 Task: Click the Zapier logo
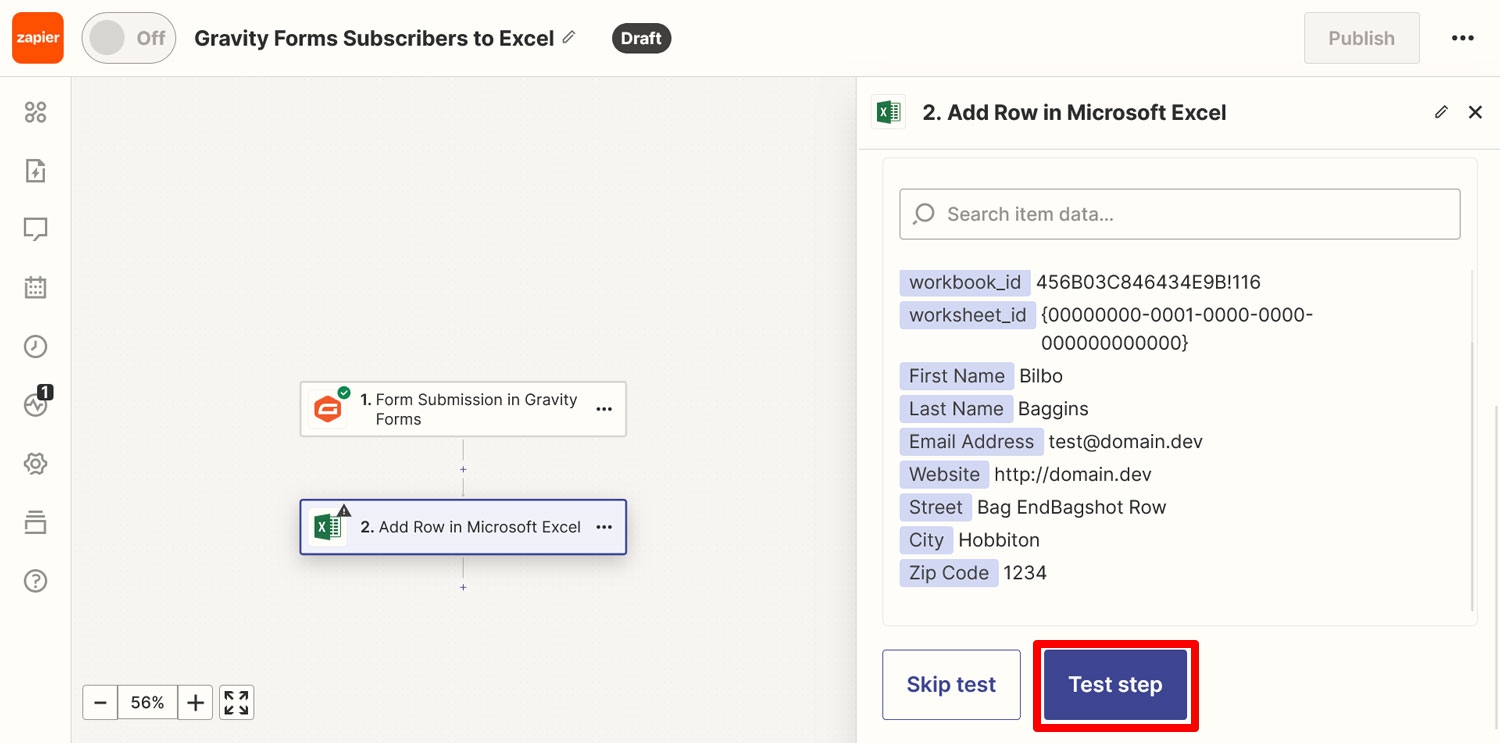pyautogui.click(x=38, y=38)
